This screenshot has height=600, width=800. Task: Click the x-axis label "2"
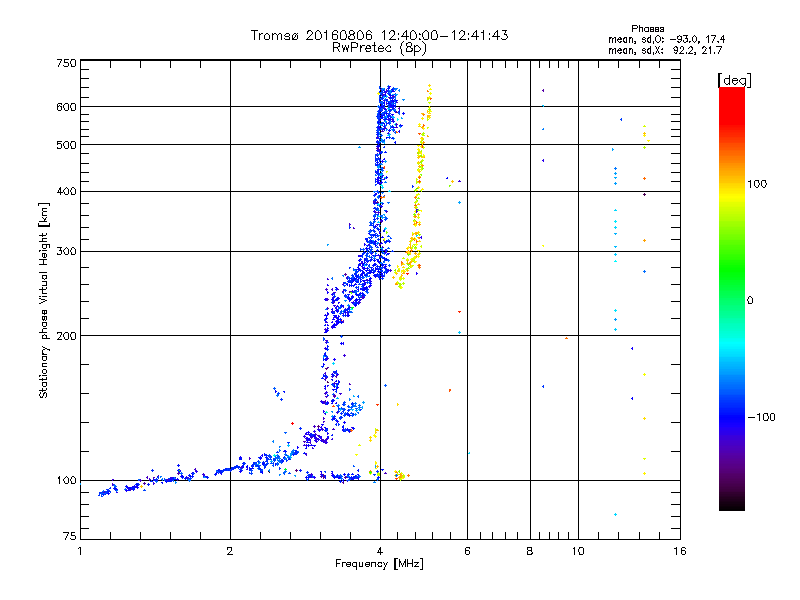click(230, 551)
